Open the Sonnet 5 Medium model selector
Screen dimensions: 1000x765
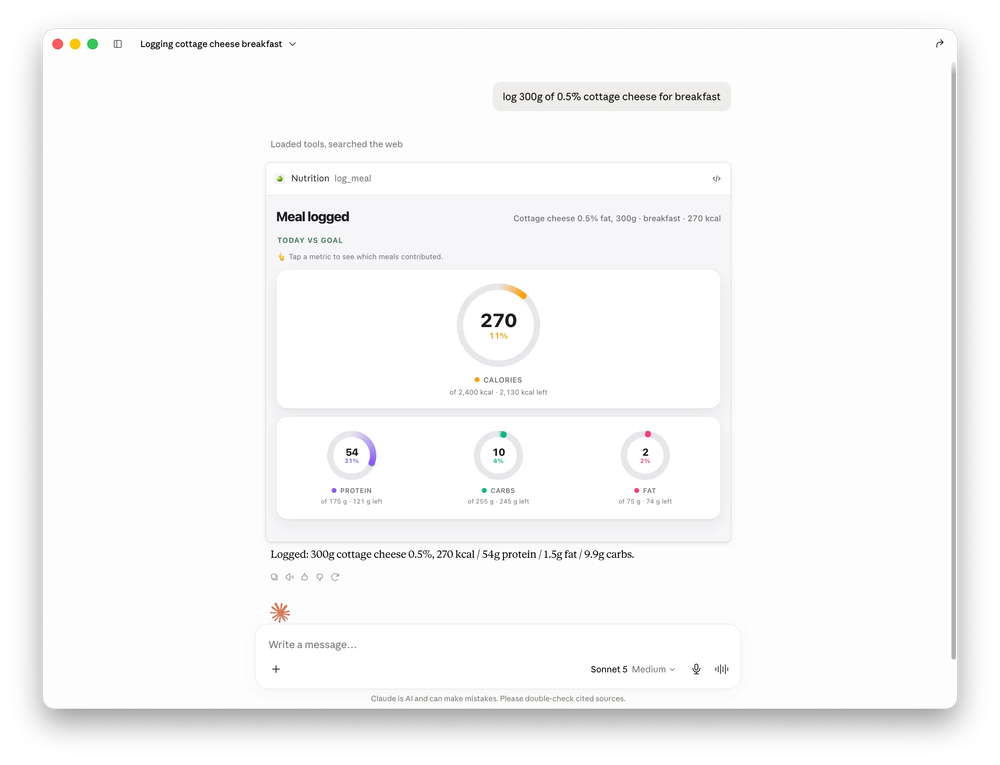pyautogui.click(x=633, y=669)
